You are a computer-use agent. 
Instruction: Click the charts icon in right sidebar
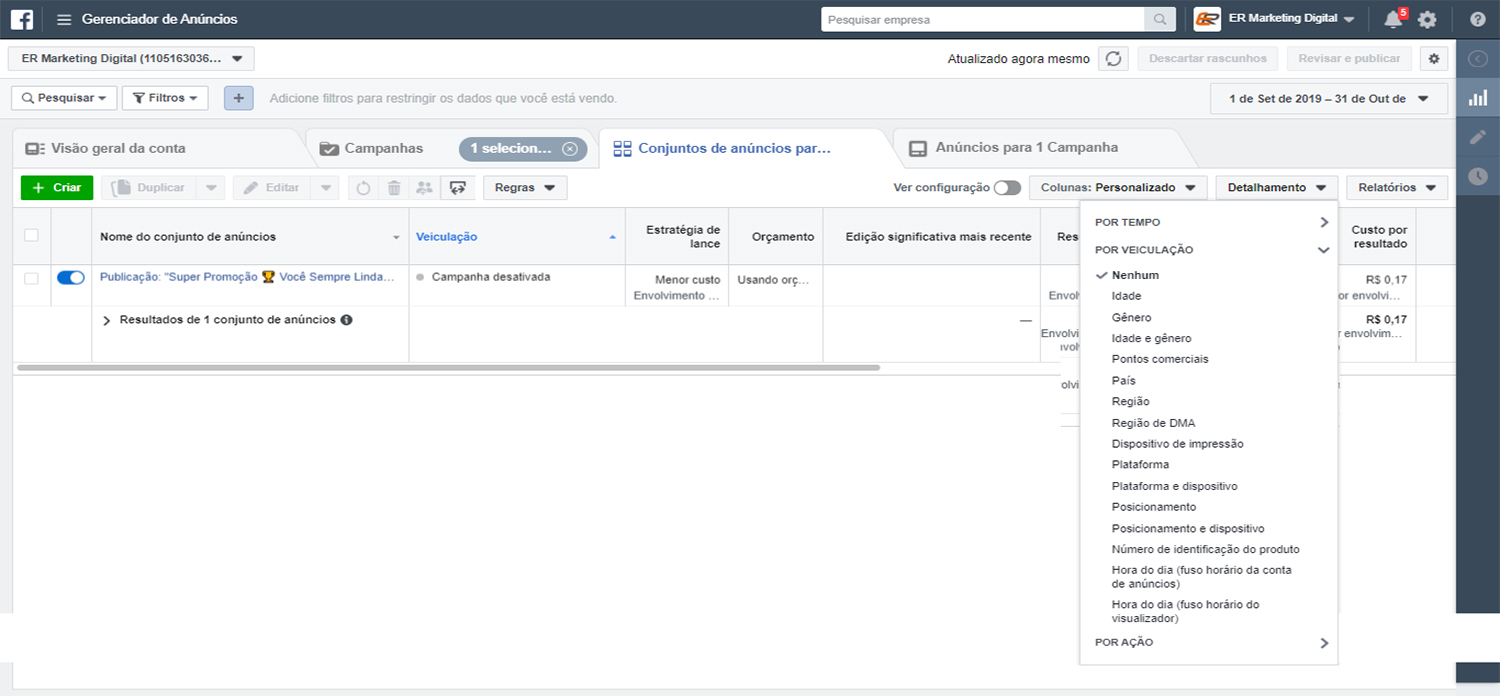coord(1477,98)
